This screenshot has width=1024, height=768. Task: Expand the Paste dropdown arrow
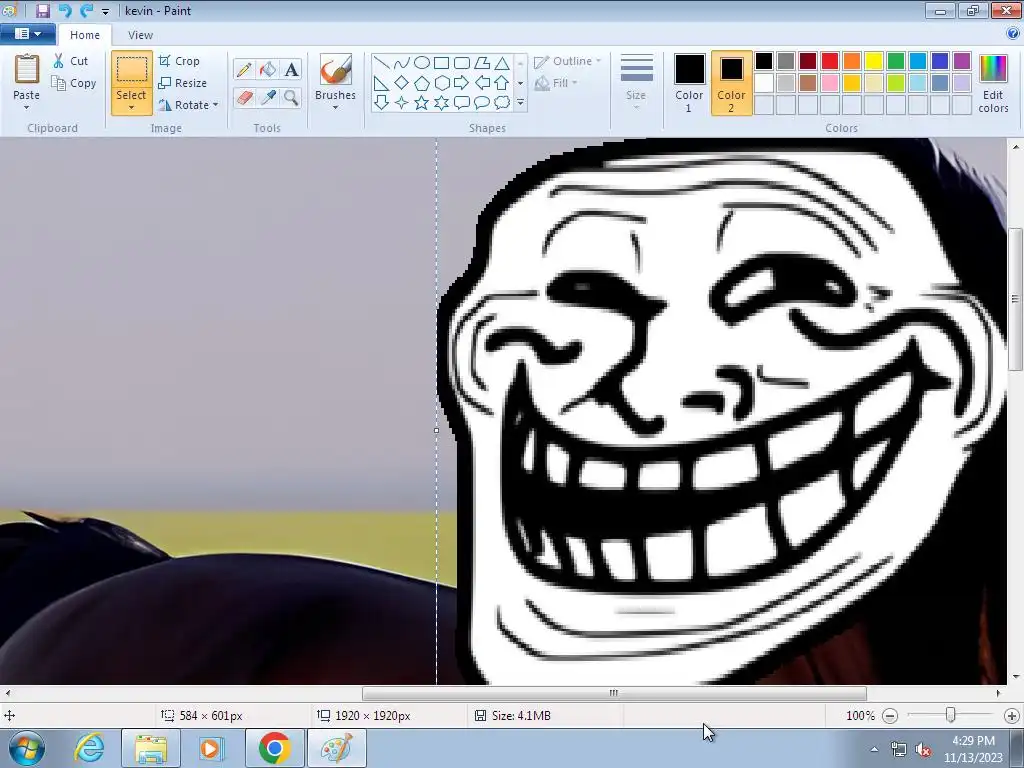(27, 108)
